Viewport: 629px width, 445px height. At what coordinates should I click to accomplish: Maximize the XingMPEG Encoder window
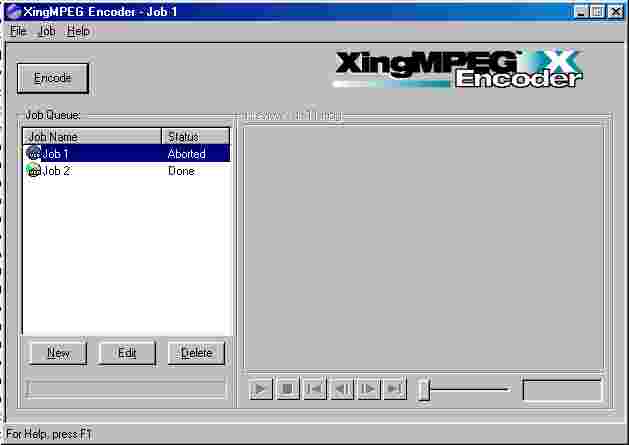coord(597,12)
